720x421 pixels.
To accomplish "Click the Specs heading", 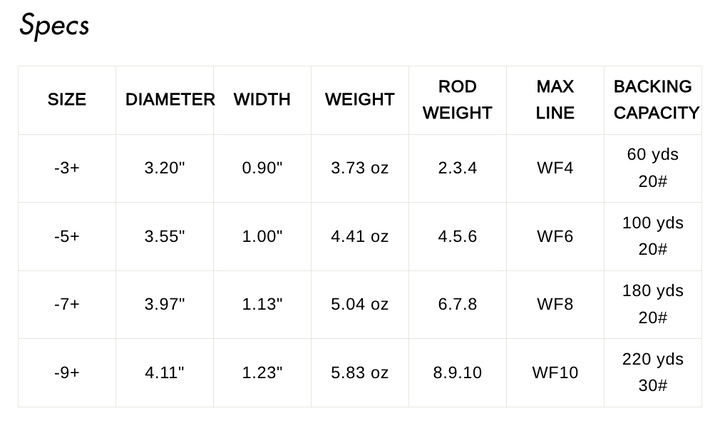I will [x=54, y=25].
